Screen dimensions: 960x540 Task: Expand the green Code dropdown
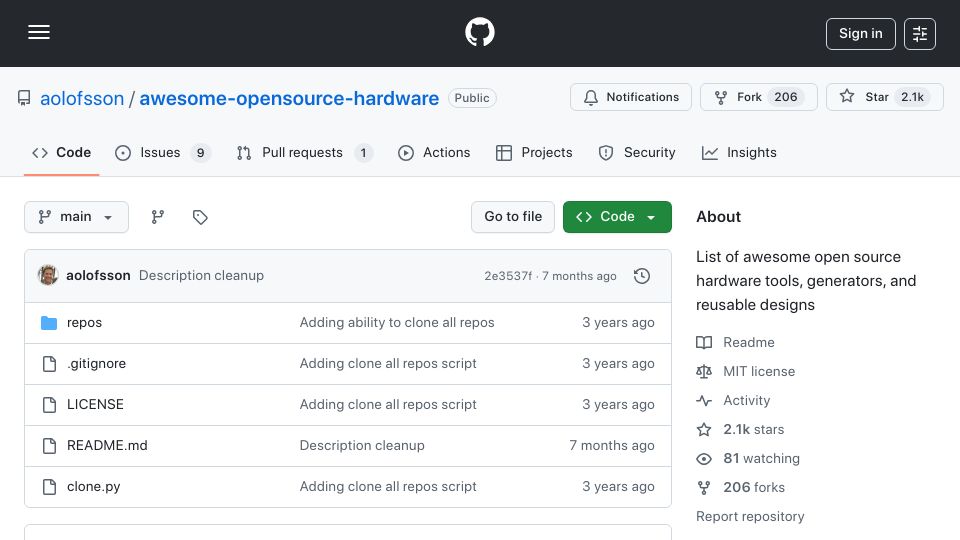[617, 217]
